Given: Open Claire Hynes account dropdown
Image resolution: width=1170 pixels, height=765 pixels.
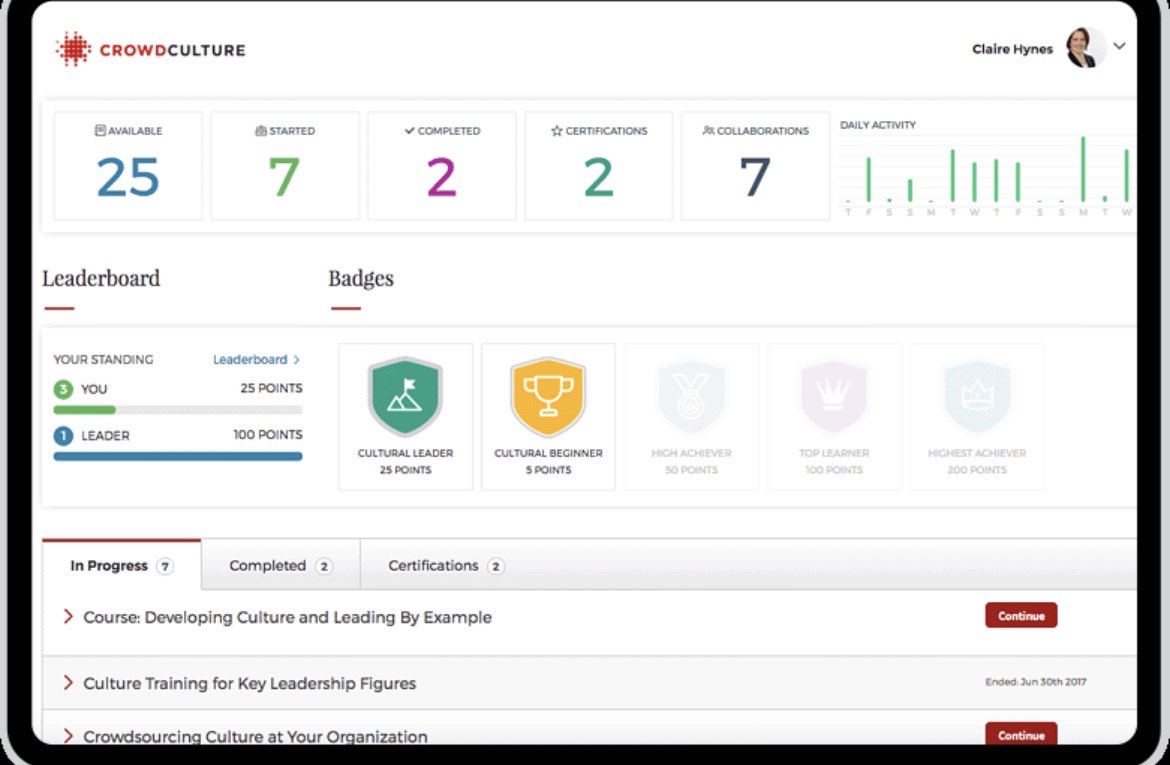Looking at the screenshot, I should 1119,46.
